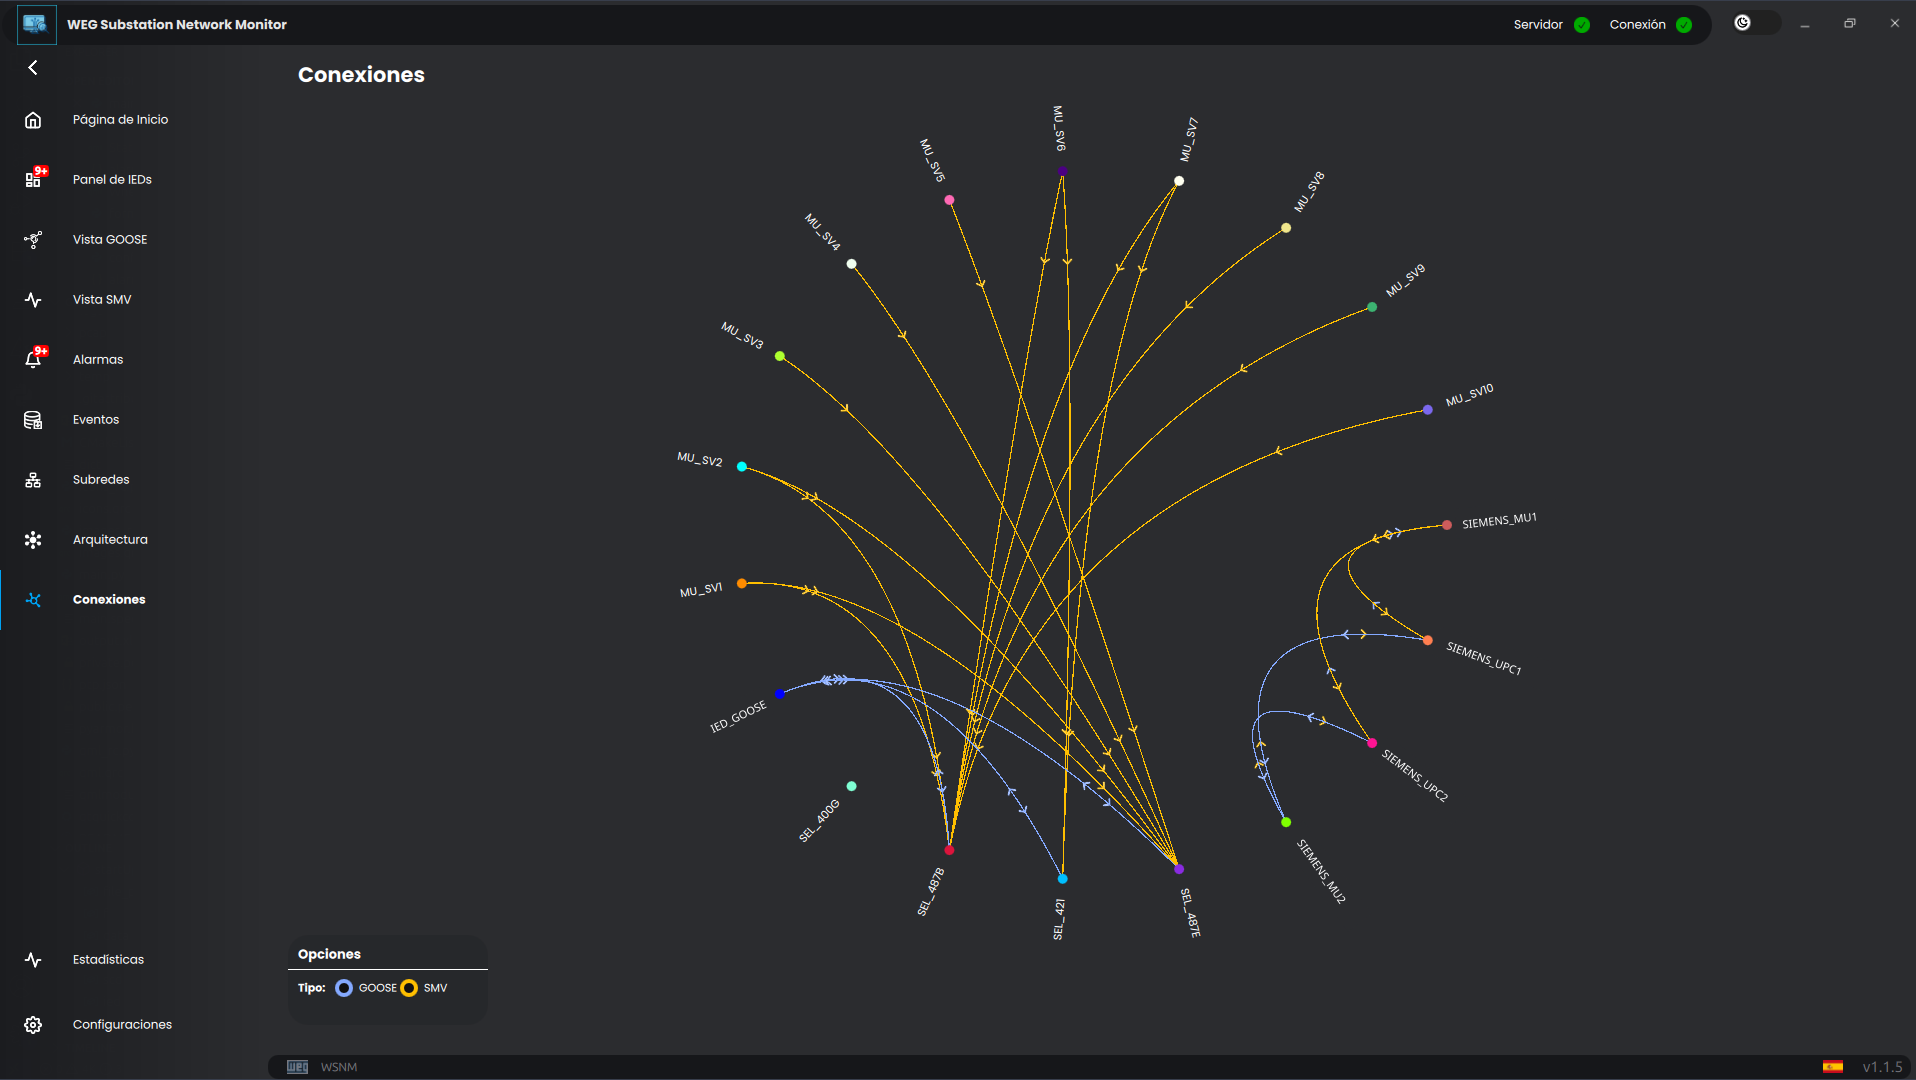This screenshot has width=1916, height=1080.
Task: Click the Arquitectura sidebar icon
Action: (x=33, y=540)
